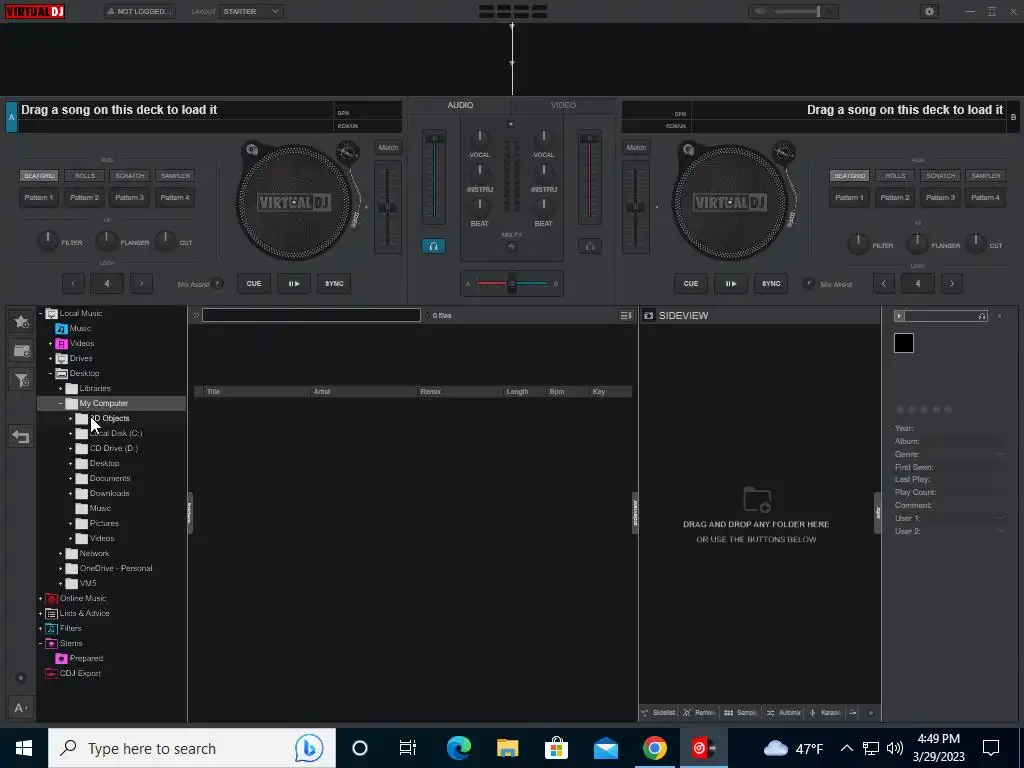The width and height of the screenshot is (1024, 768).
Task: Halve loop length on left deck
Action: tap(74, 283)
